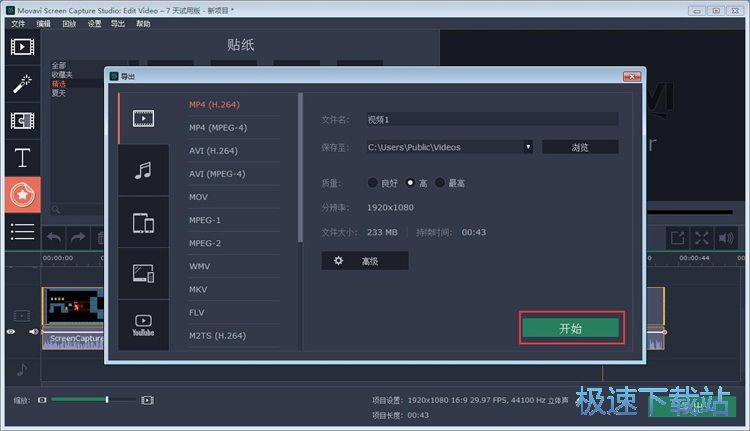Image resolution: width=750 pixels, height=431 pixels.
Task: Open the transitions panel icon
Action: (22, 121)
